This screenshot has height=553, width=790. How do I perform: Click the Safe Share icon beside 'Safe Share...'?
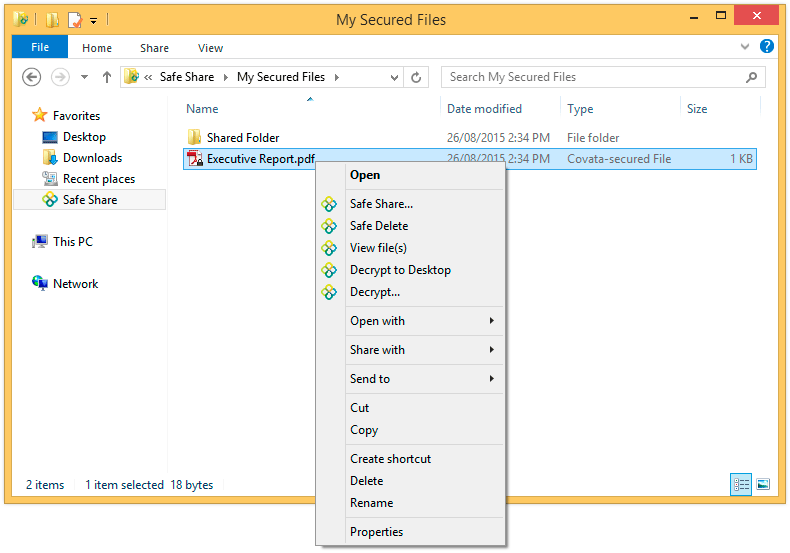(x=329, y=204)
